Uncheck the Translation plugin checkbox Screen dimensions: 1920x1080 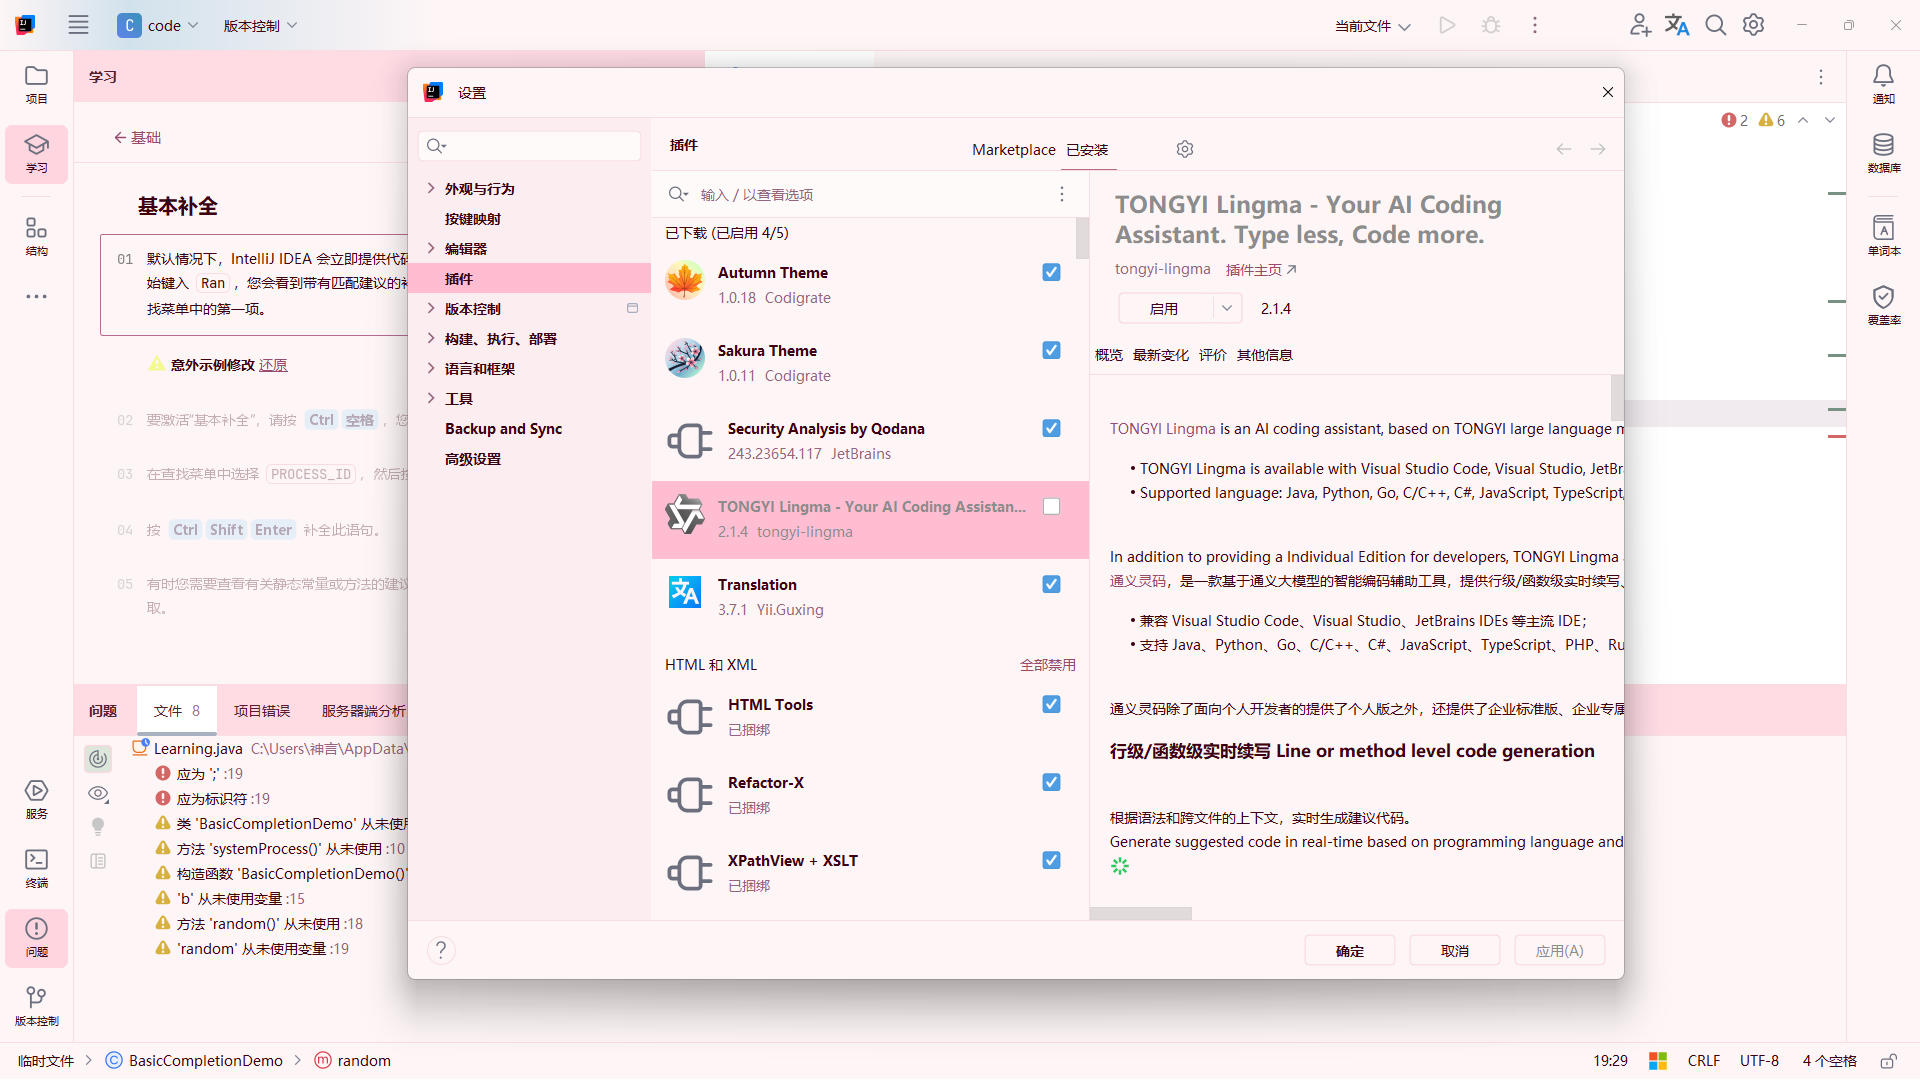1051,584
